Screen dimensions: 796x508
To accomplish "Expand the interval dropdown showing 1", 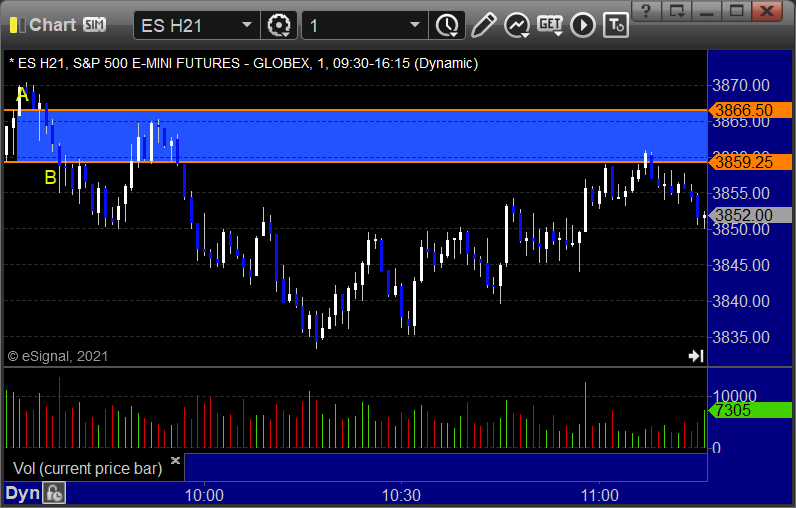I will 415,25.
